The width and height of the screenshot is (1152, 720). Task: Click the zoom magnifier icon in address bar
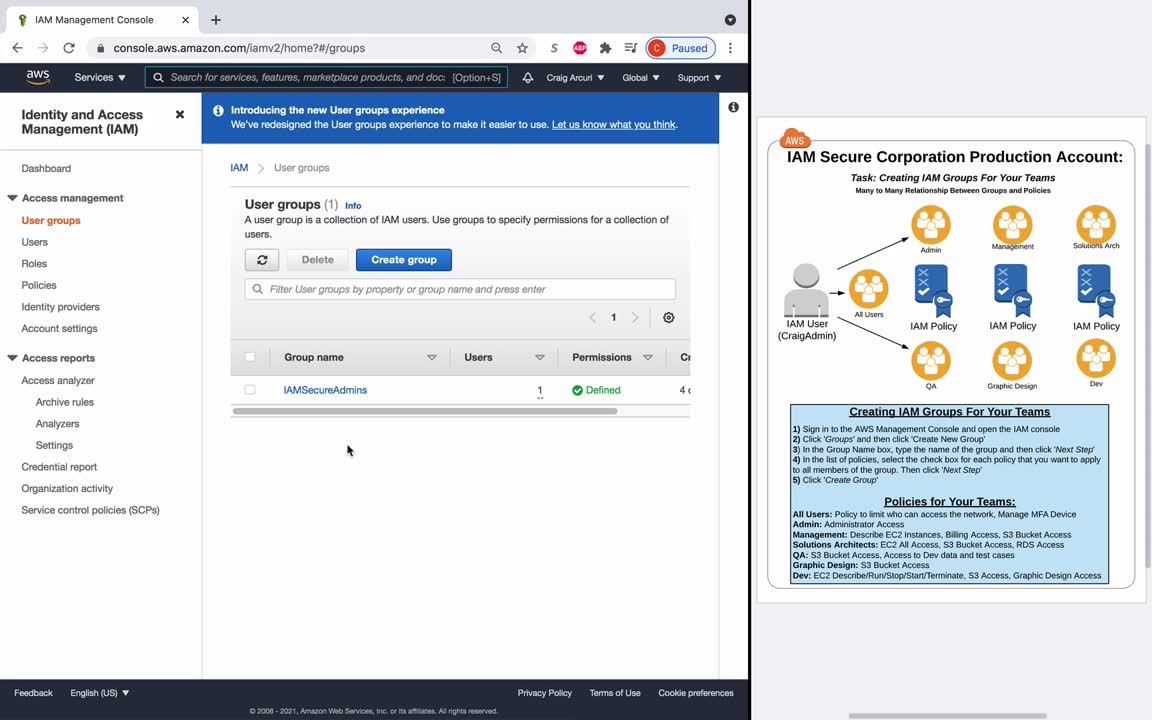point(497,48)
